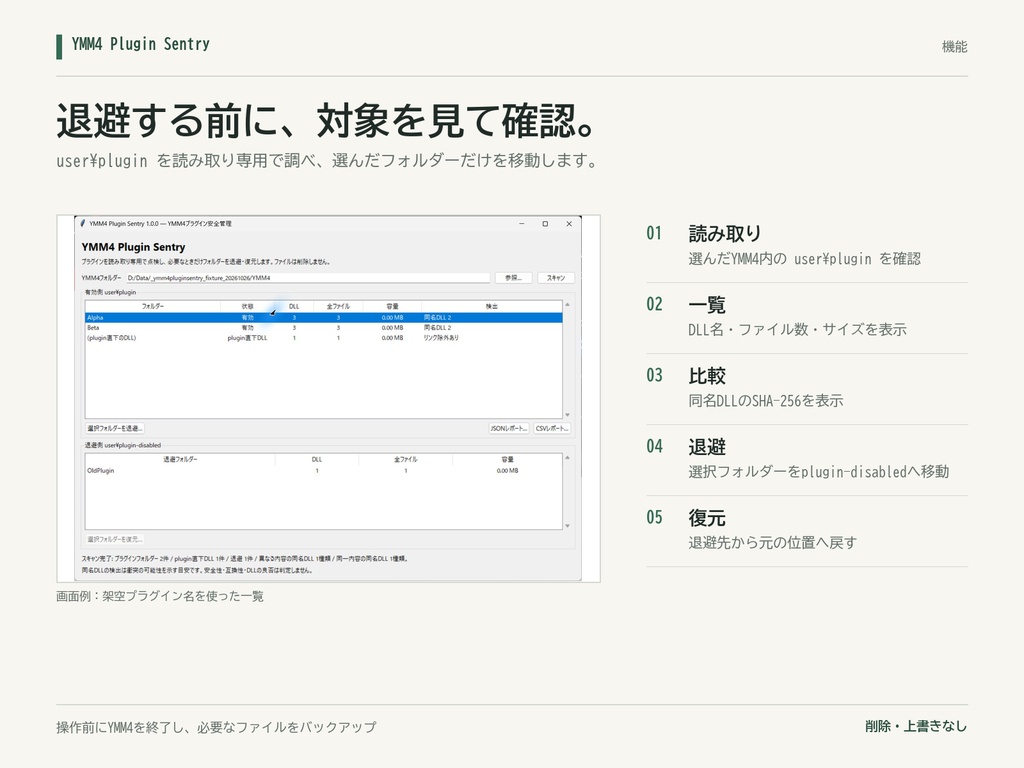1024x768 pixels.
Task: Click the 02 一覧 feature heading
Action: (x=707, y=304)
